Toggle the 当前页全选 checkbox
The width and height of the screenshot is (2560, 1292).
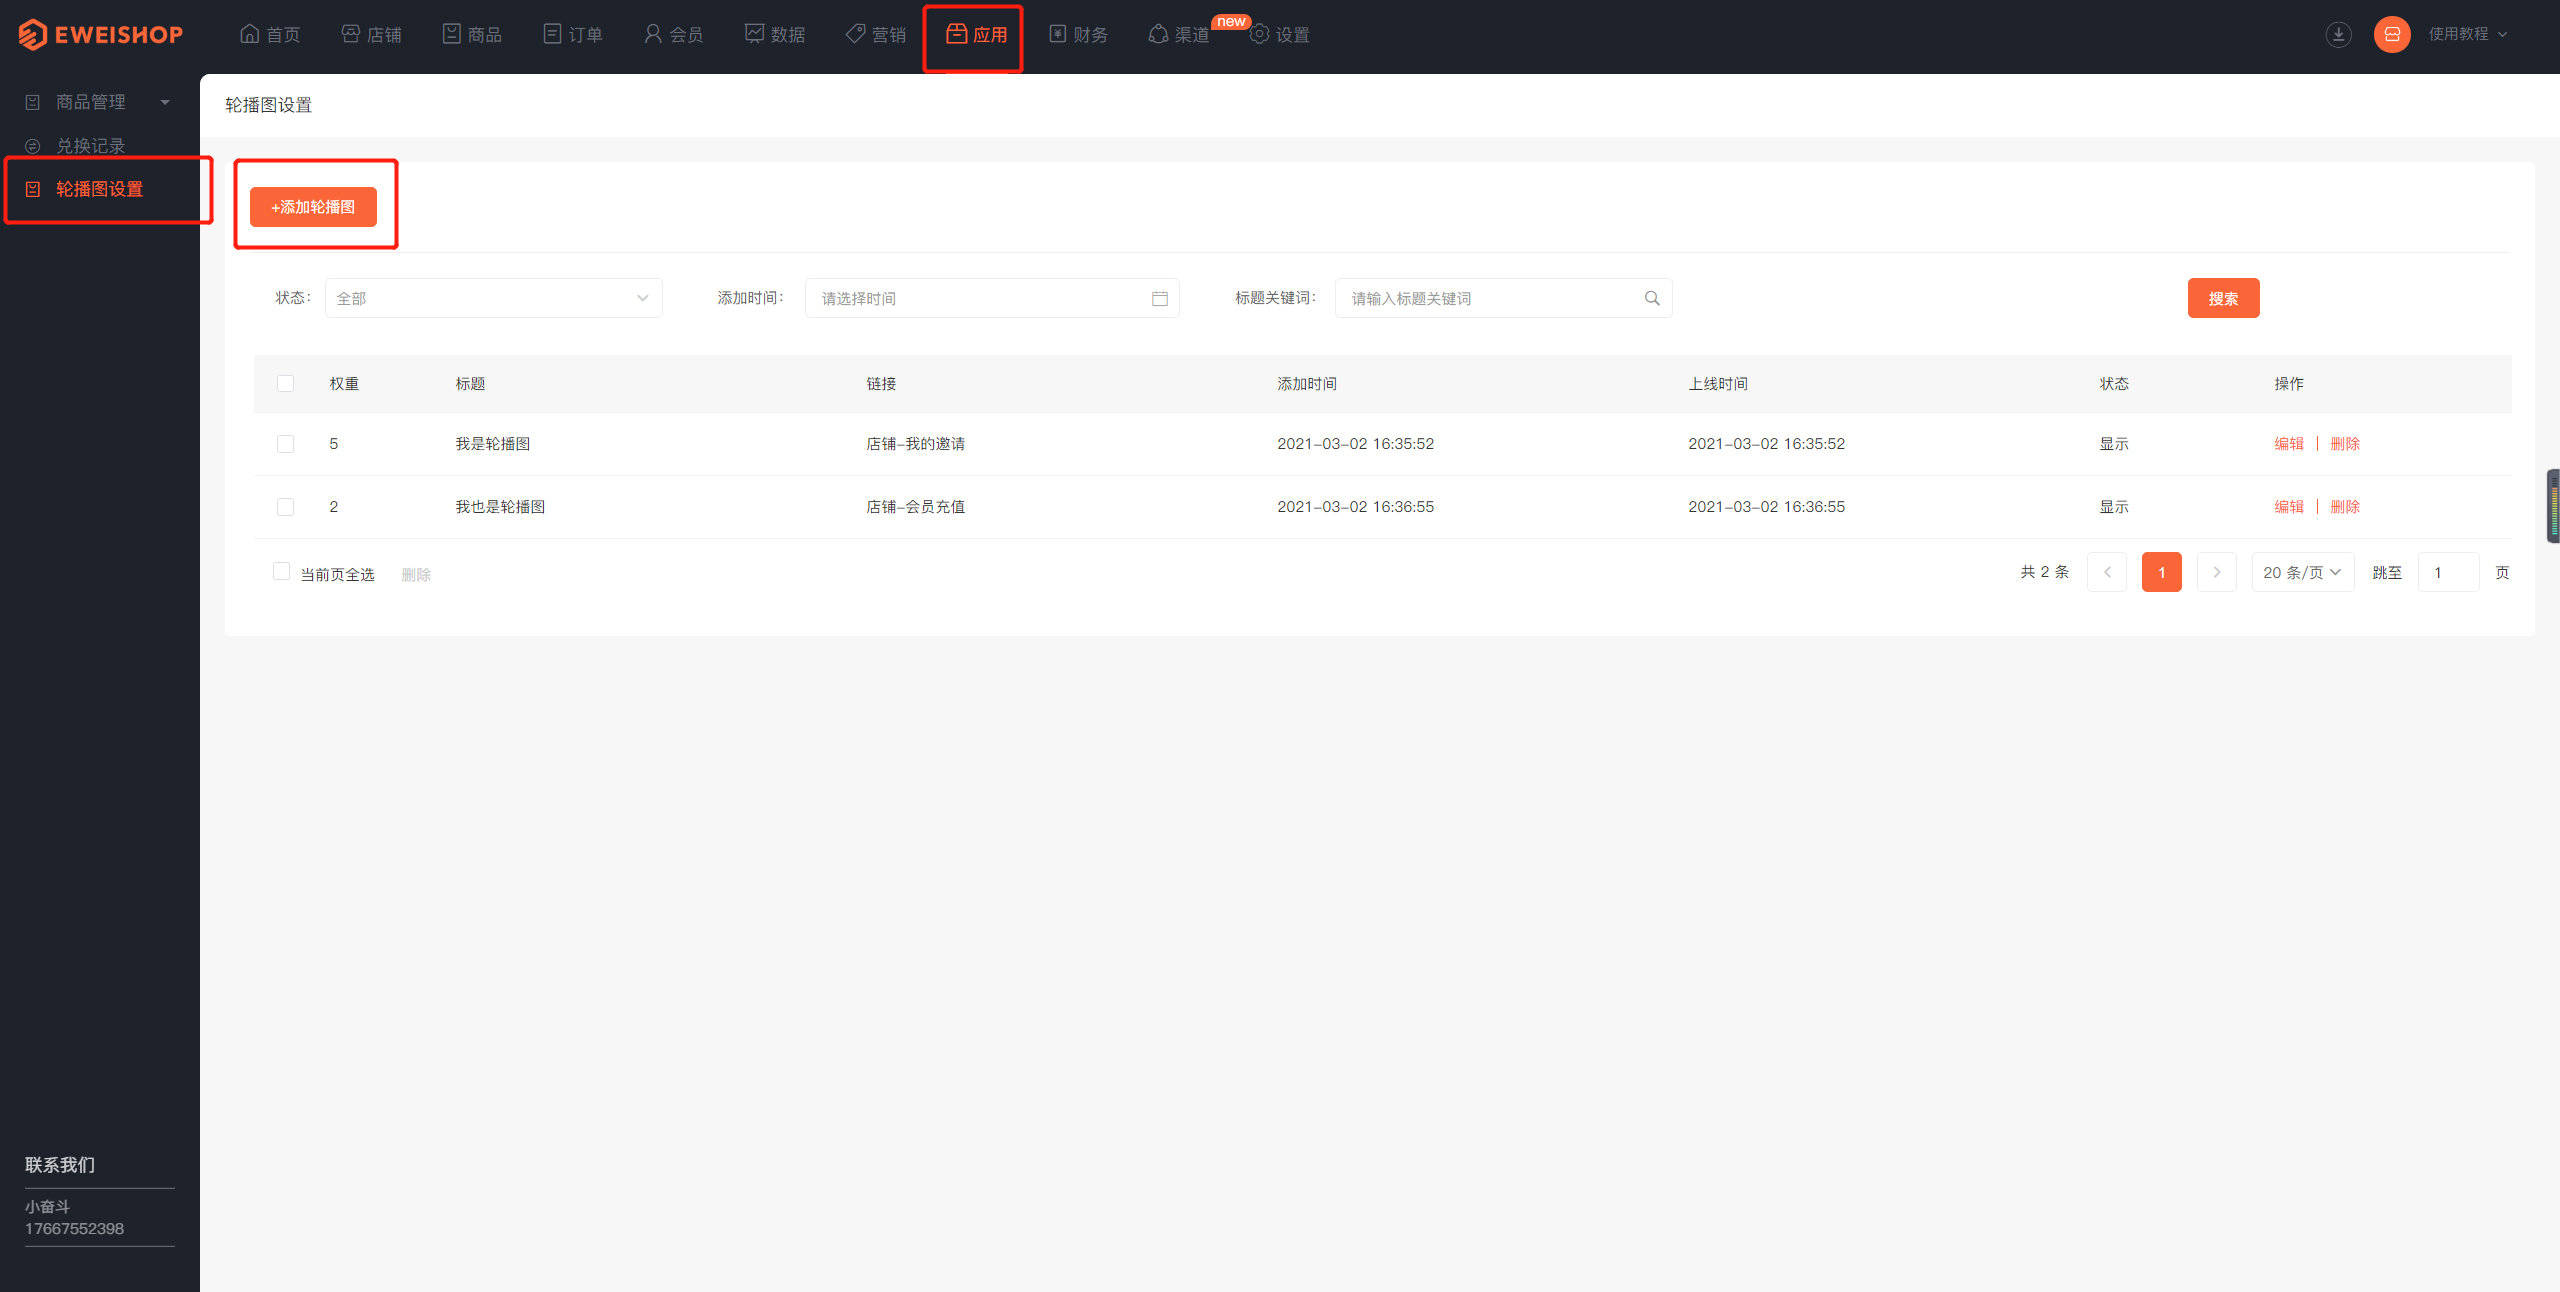(281, 571)
